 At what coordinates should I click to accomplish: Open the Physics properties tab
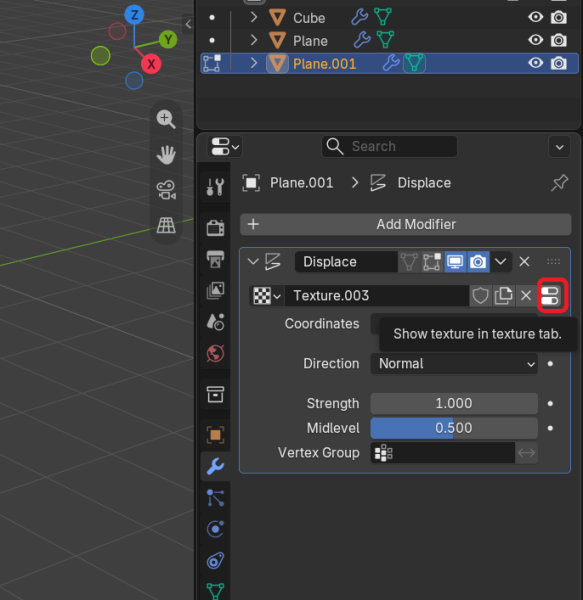tap(215, 529)
